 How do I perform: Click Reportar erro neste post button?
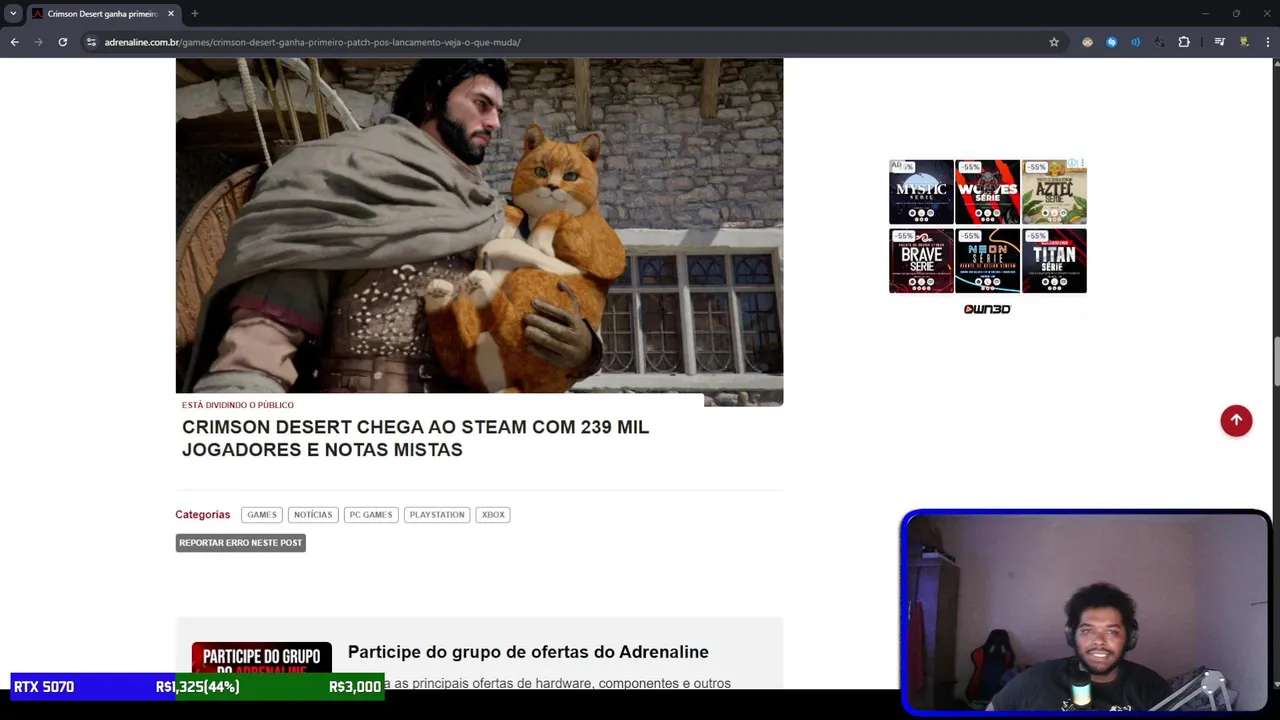(240, 542)
